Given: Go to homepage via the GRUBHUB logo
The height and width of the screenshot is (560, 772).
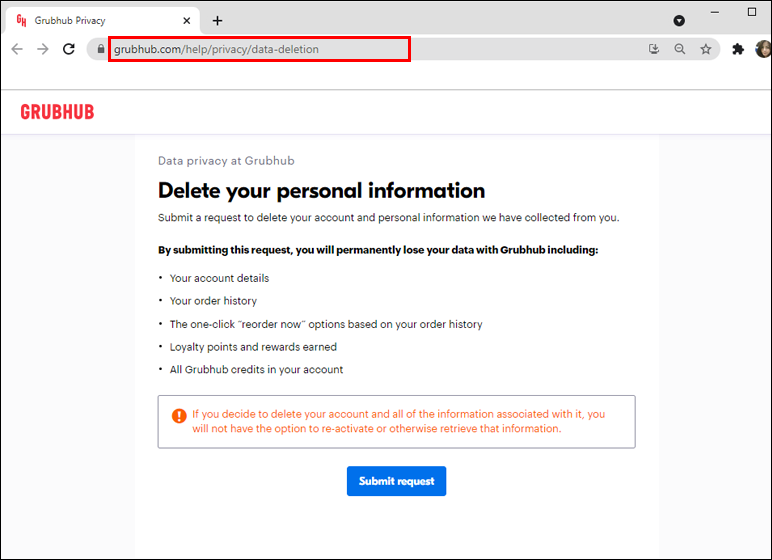Looking at the screenshot, I should click(57, 112).
